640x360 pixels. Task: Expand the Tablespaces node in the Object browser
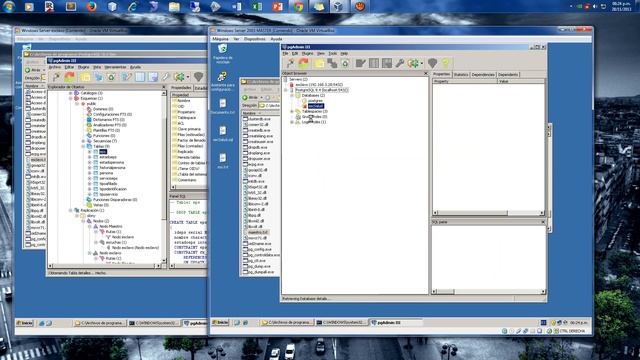[x=292, y=111]
